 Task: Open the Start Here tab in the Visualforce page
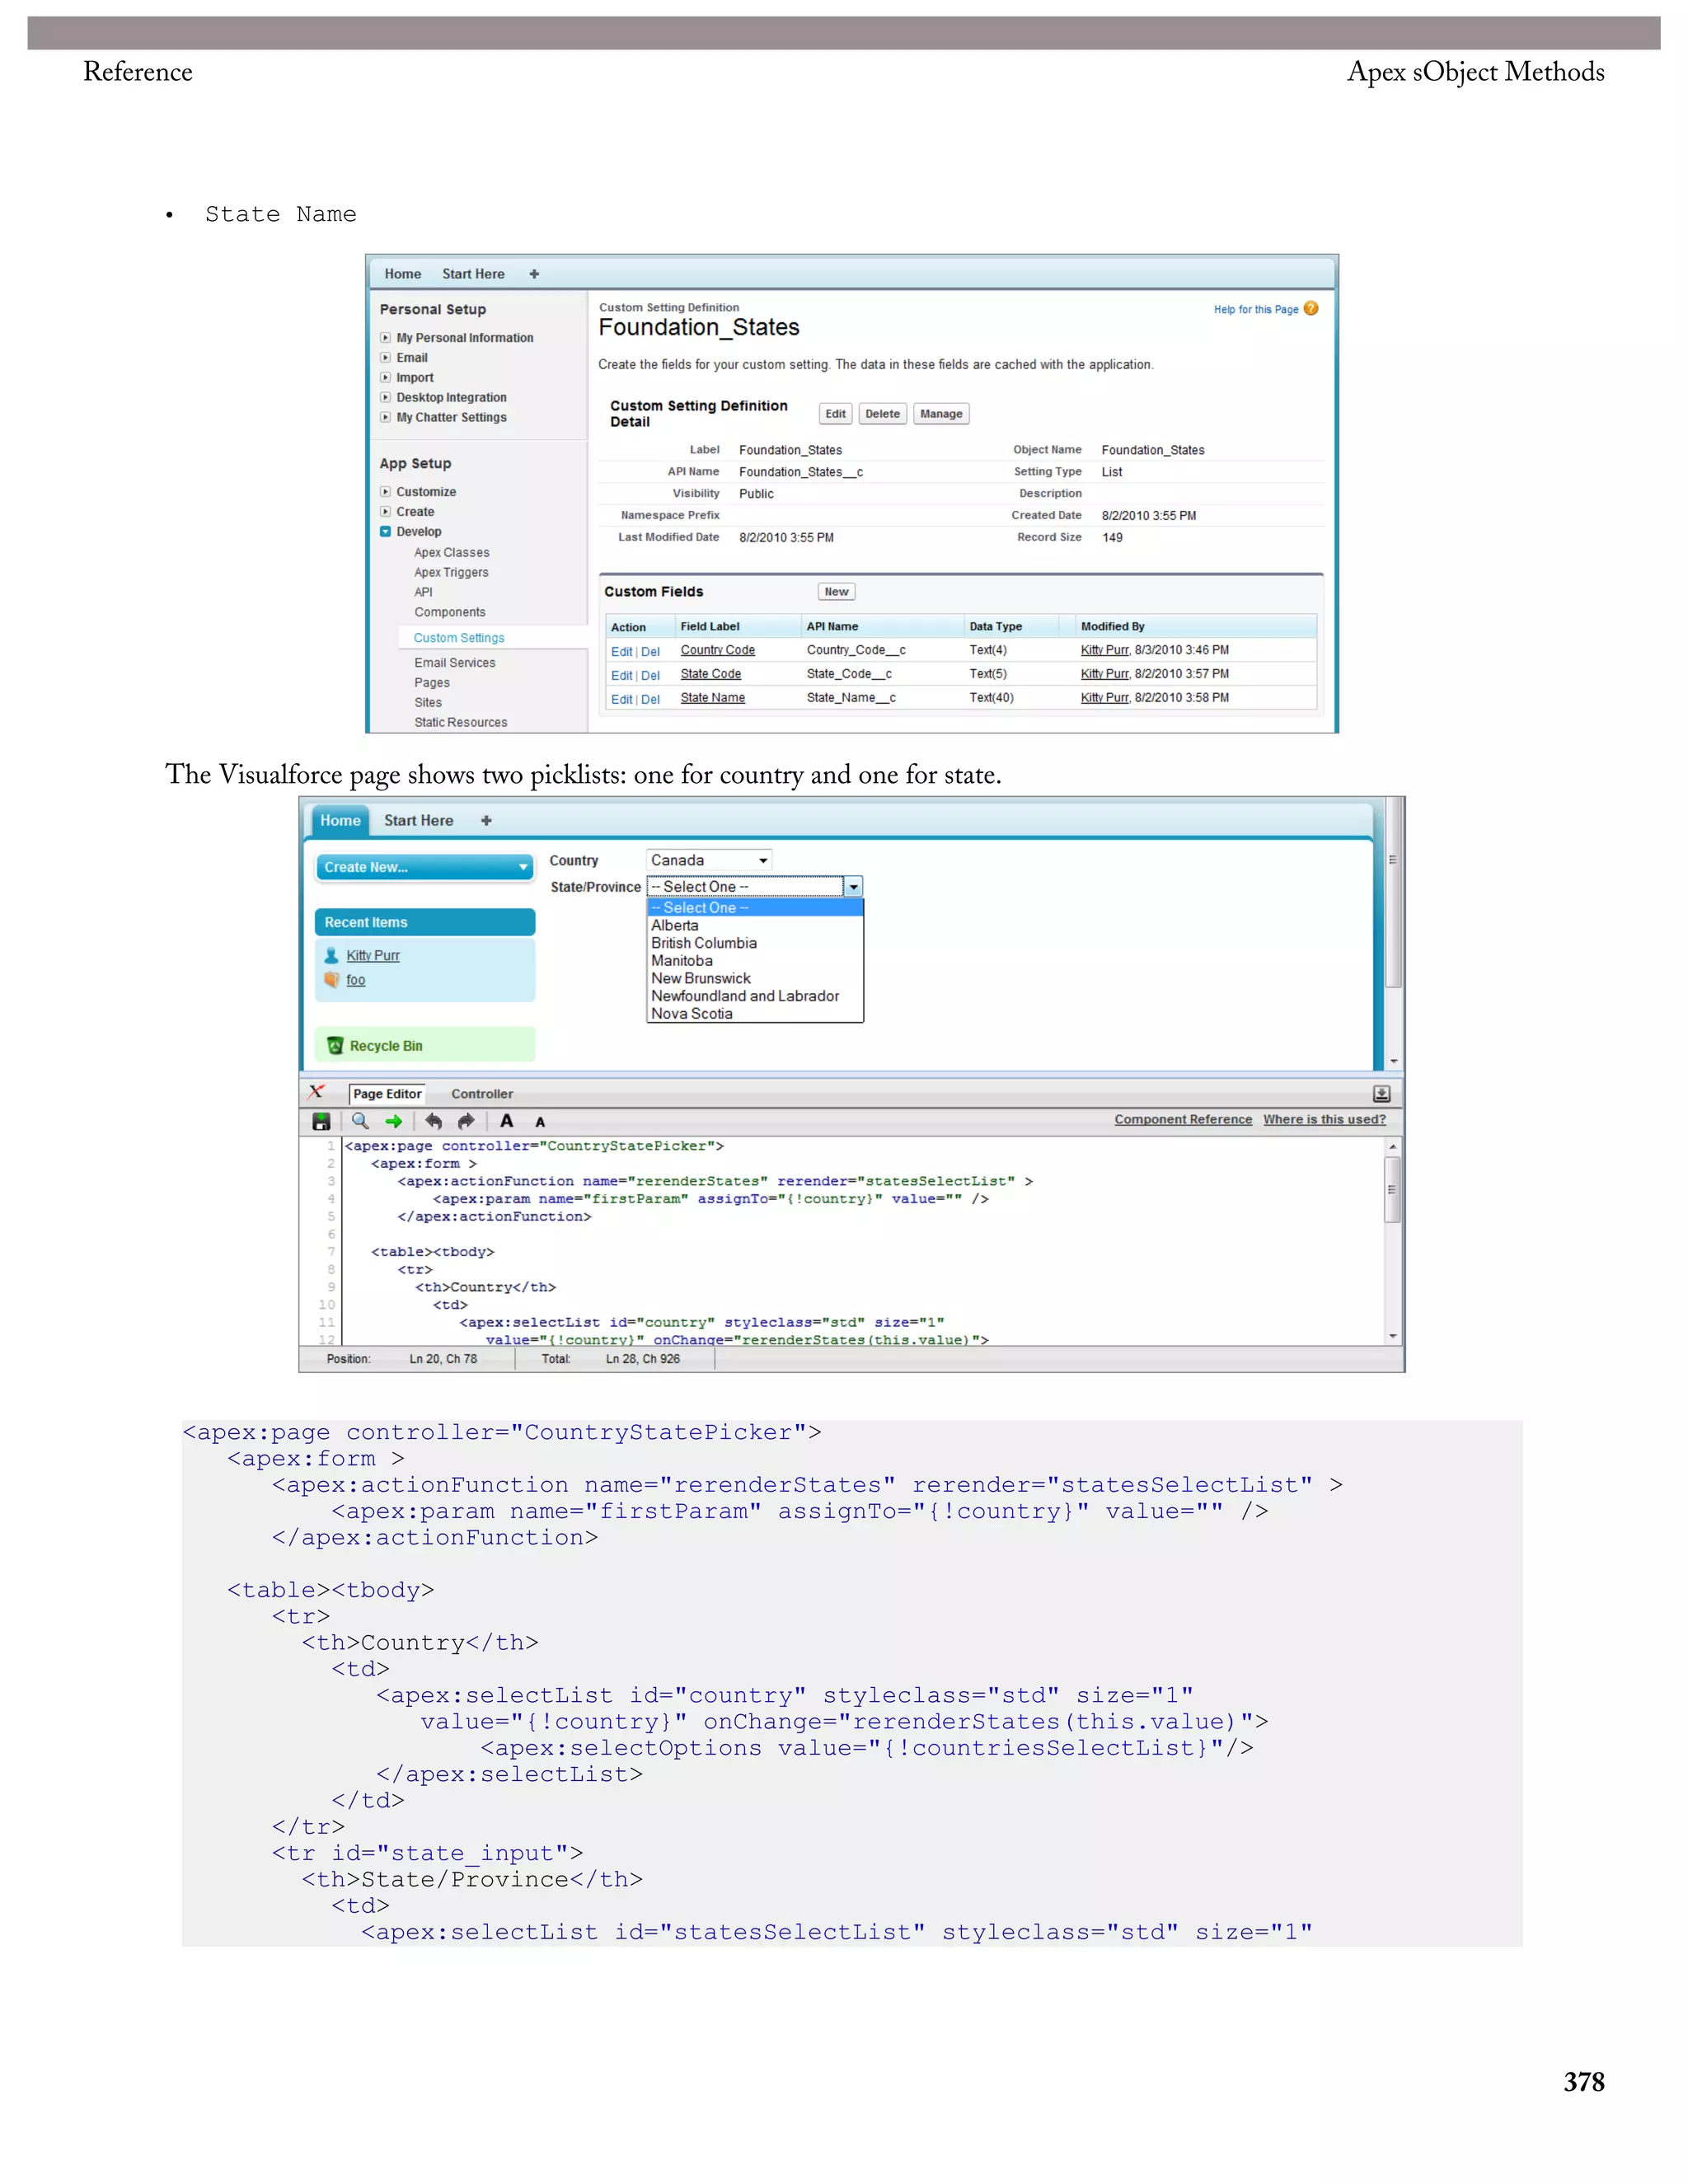pos(418,820)
